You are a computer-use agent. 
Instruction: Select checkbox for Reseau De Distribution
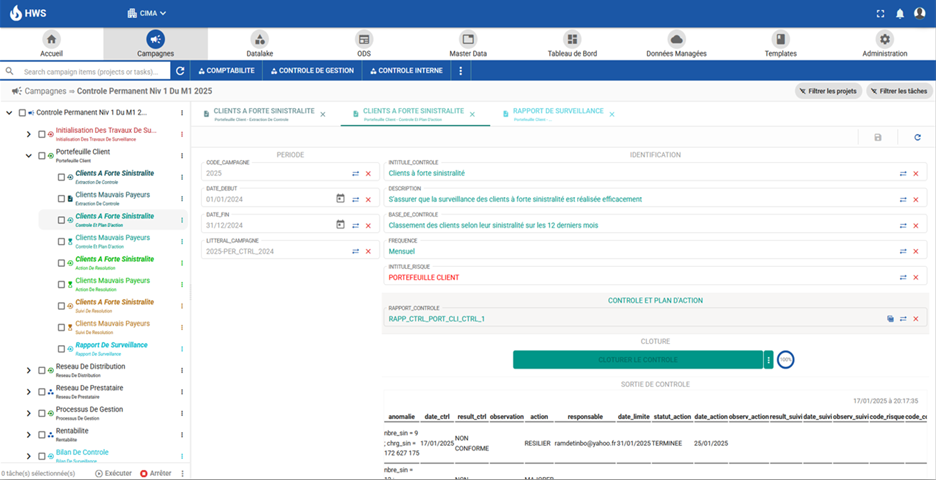point(41,370)
